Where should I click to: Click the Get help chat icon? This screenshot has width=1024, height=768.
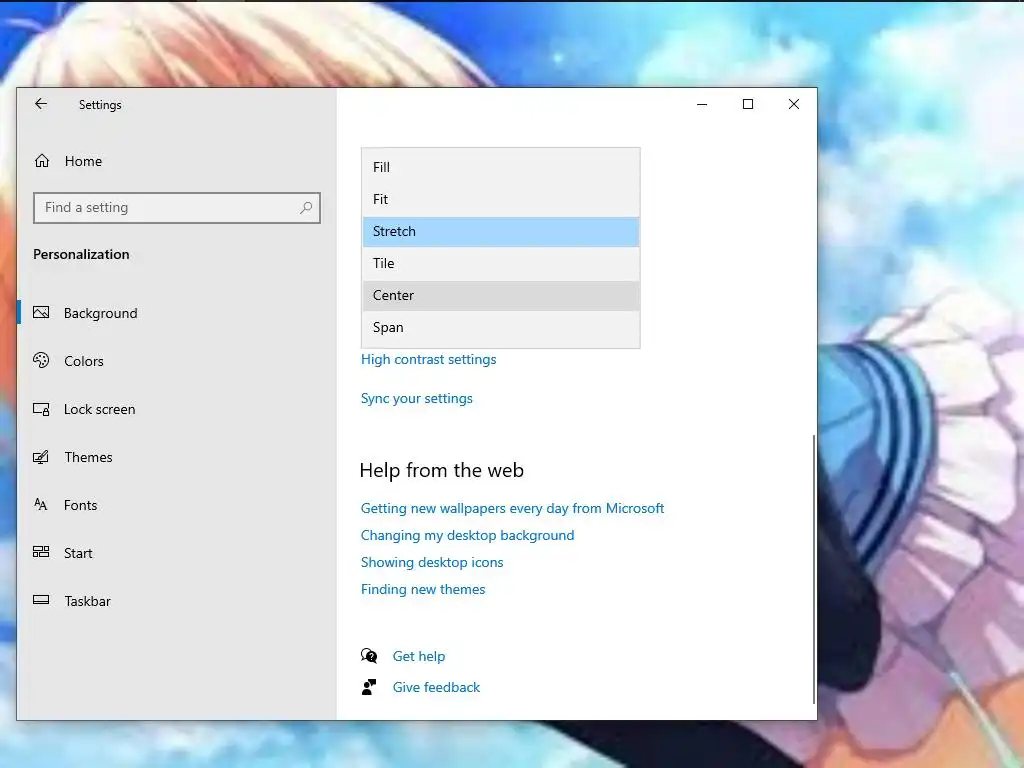pos(369,656)
